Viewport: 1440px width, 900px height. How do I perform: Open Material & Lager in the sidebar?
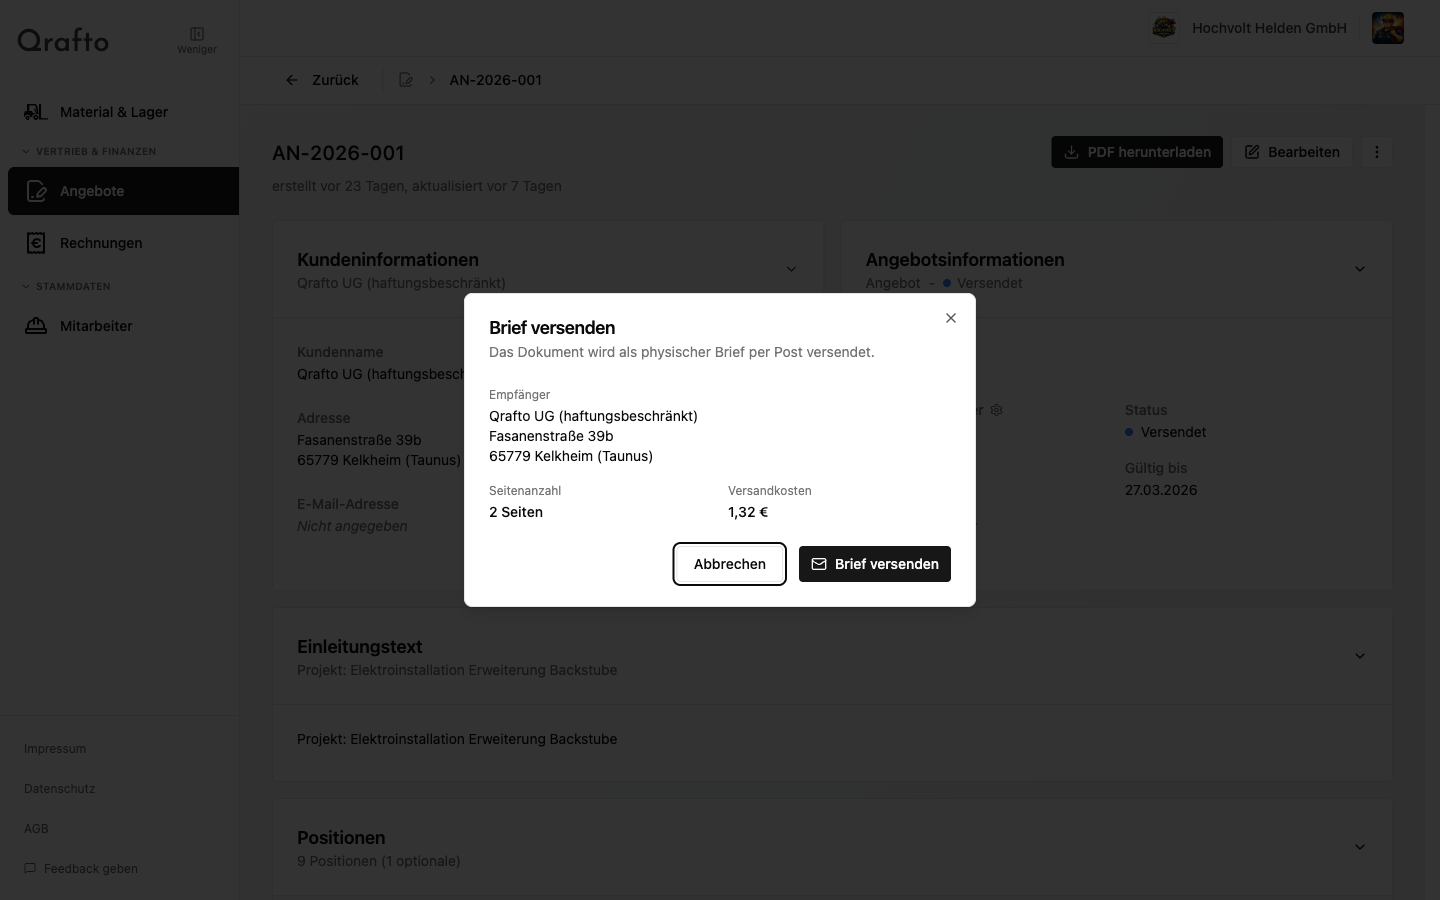click(x=114, y=112)
